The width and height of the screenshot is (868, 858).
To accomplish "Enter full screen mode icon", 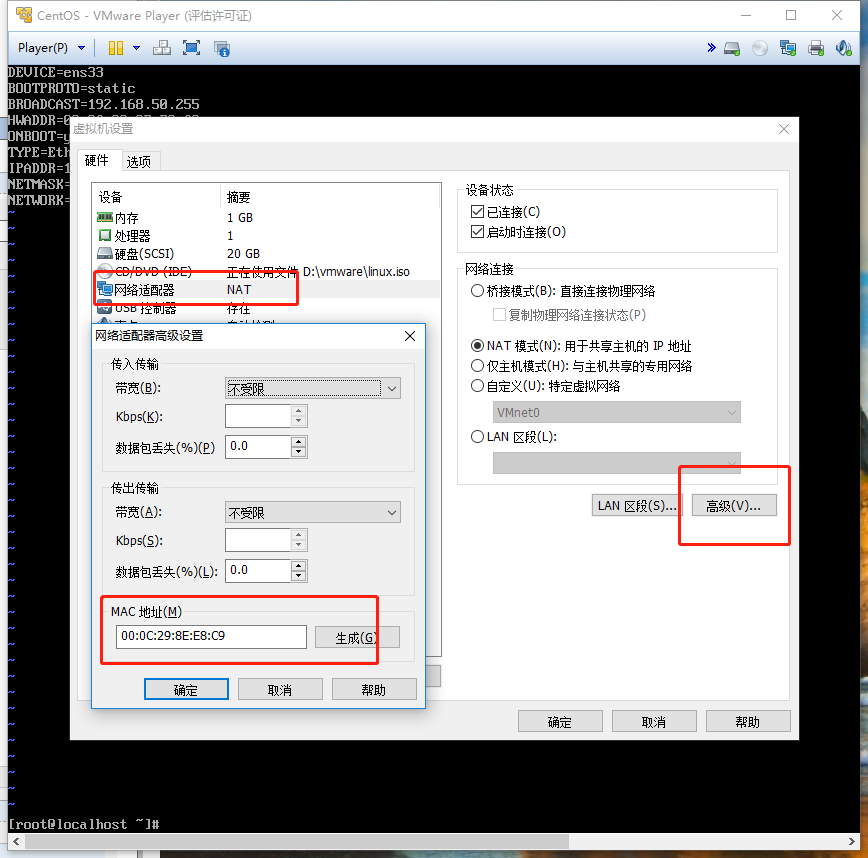I will click(192, 48).
